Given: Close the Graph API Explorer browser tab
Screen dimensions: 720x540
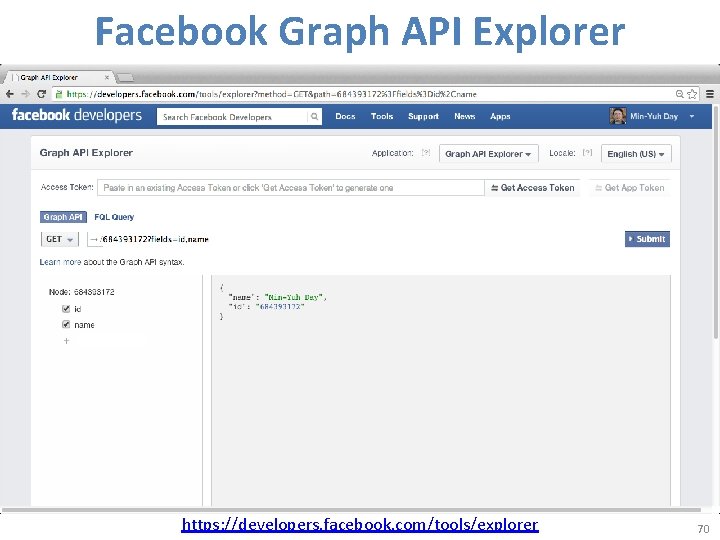Looking at the screenshot, I should (107, 78).
